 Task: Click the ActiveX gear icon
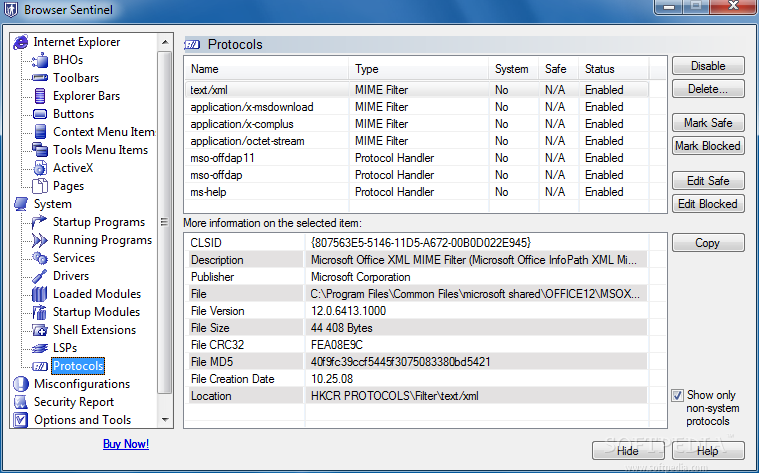point(40,168)
